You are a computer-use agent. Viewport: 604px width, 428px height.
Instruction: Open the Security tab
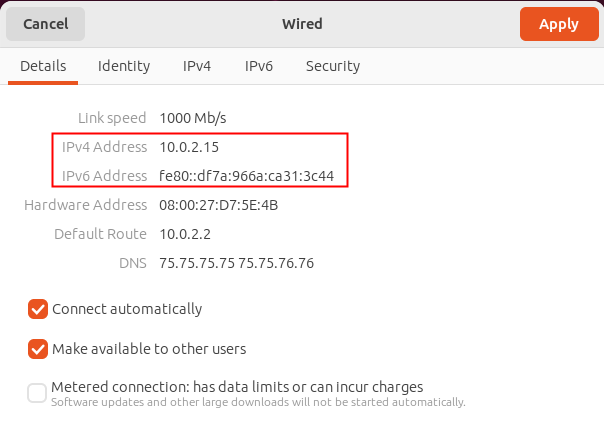click(332, 66)
